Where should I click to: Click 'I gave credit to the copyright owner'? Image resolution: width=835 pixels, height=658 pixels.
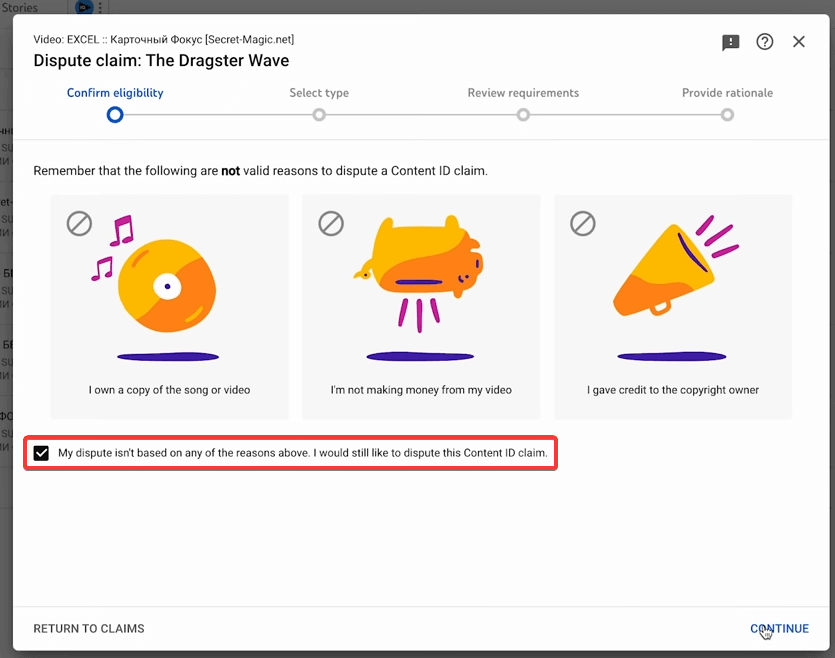(x=673, y=390)
